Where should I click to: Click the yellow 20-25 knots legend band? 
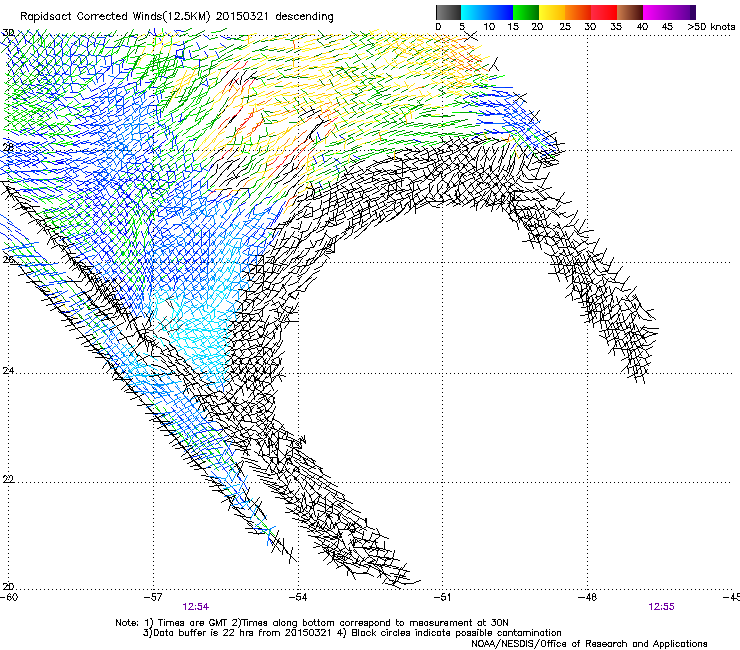coord(552,12)
